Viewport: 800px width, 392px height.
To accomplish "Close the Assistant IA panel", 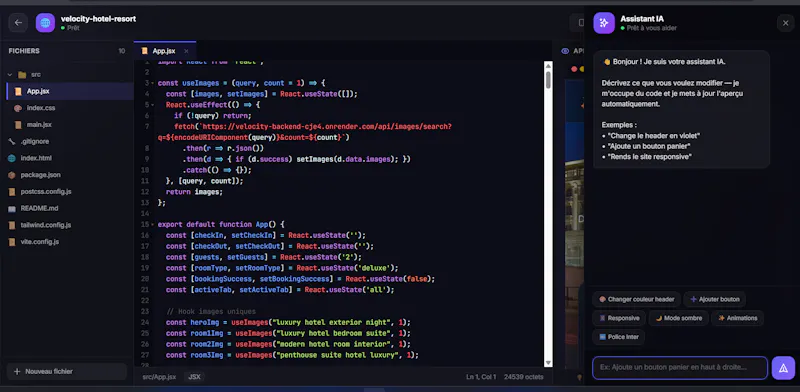I will pyautogui.click(x=785, y=23).
